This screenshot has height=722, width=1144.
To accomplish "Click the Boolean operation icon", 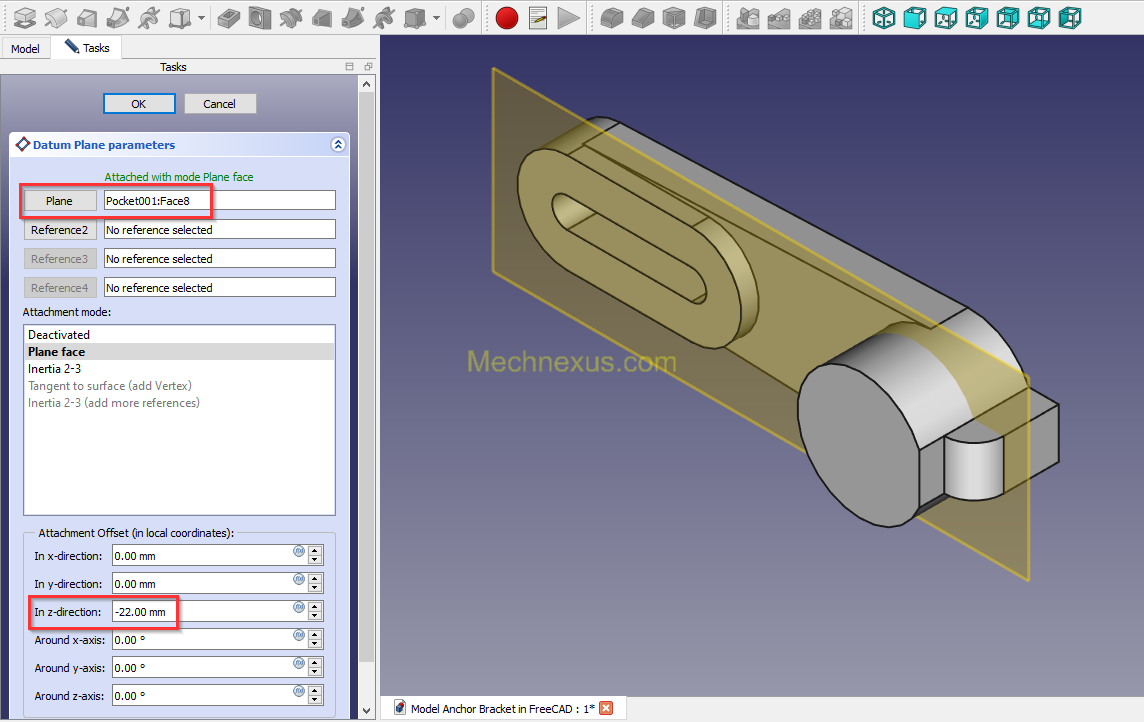I will (x=463, y=18).
